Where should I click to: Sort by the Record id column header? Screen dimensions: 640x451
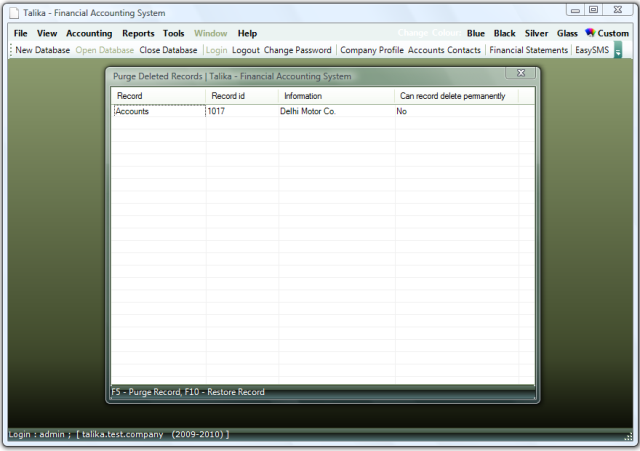tap(222, 96)
